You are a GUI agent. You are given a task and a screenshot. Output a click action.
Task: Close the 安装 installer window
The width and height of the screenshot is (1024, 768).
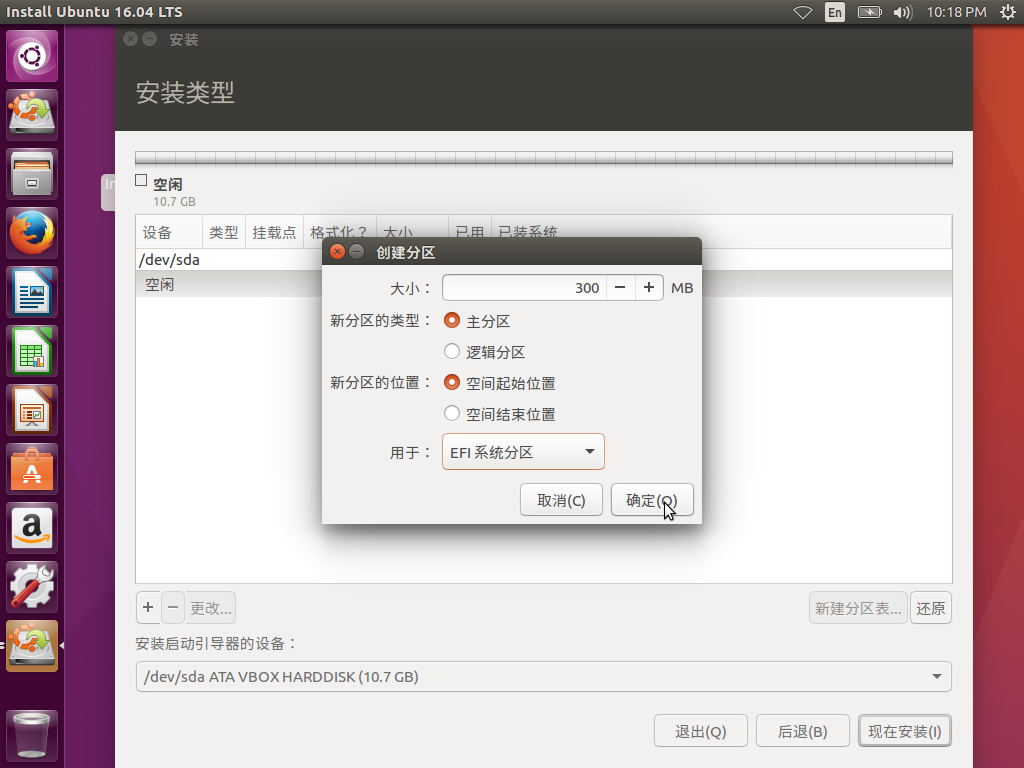(131, 39)
